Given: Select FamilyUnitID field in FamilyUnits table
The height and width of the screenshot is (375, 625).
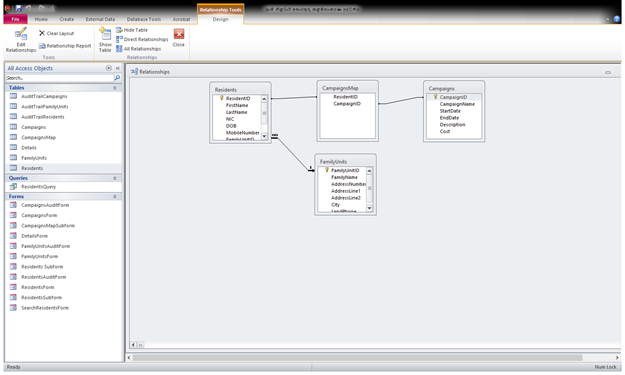Looking at the screenshot, I should 345,170.
